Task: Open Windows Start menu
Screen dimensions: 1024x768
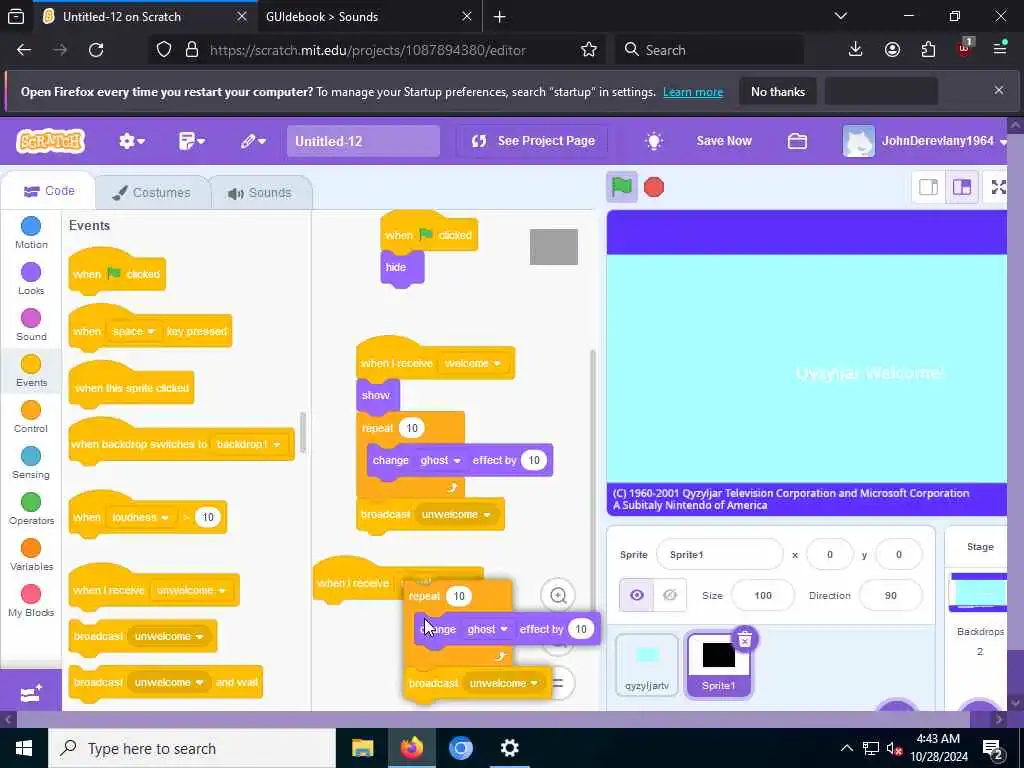Action: pyautogui.click(x=24, y=748)
